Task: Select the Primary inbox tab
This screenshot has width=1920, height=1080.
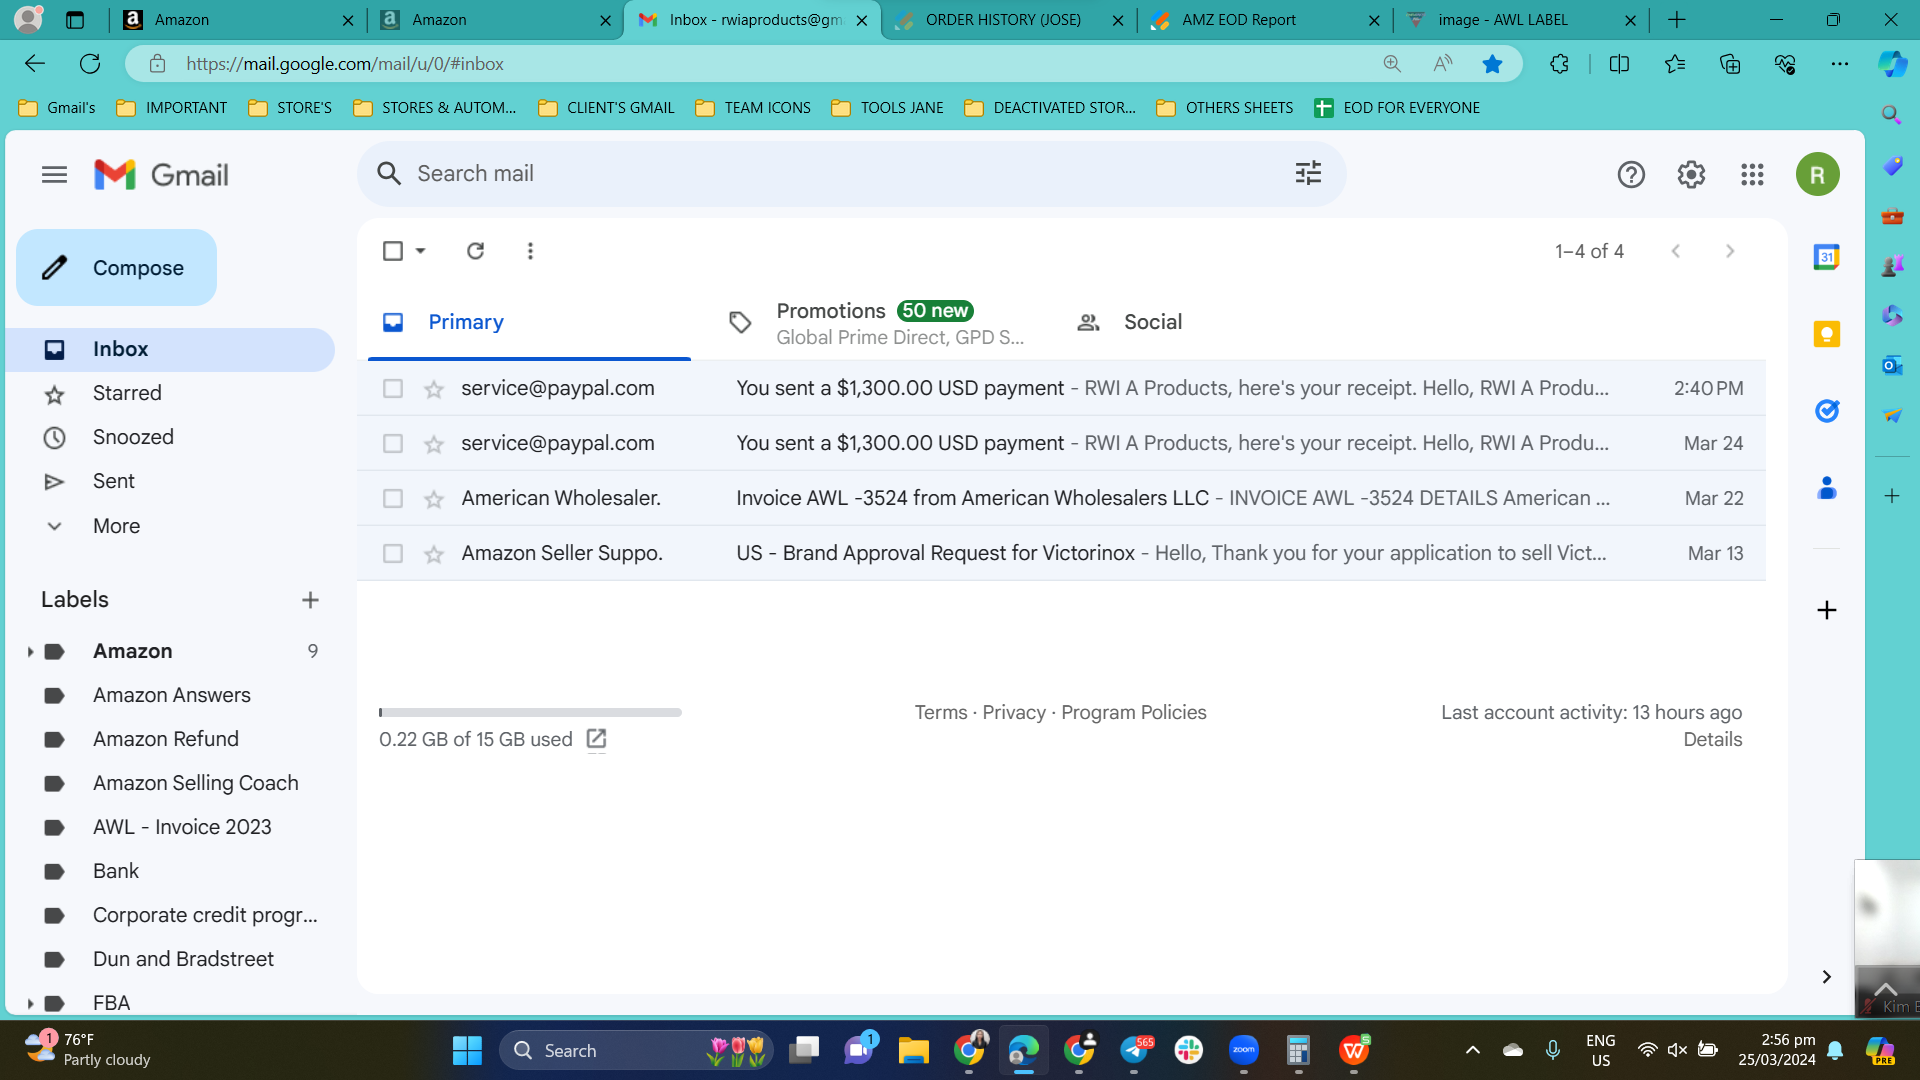Action: coord(529,323)
